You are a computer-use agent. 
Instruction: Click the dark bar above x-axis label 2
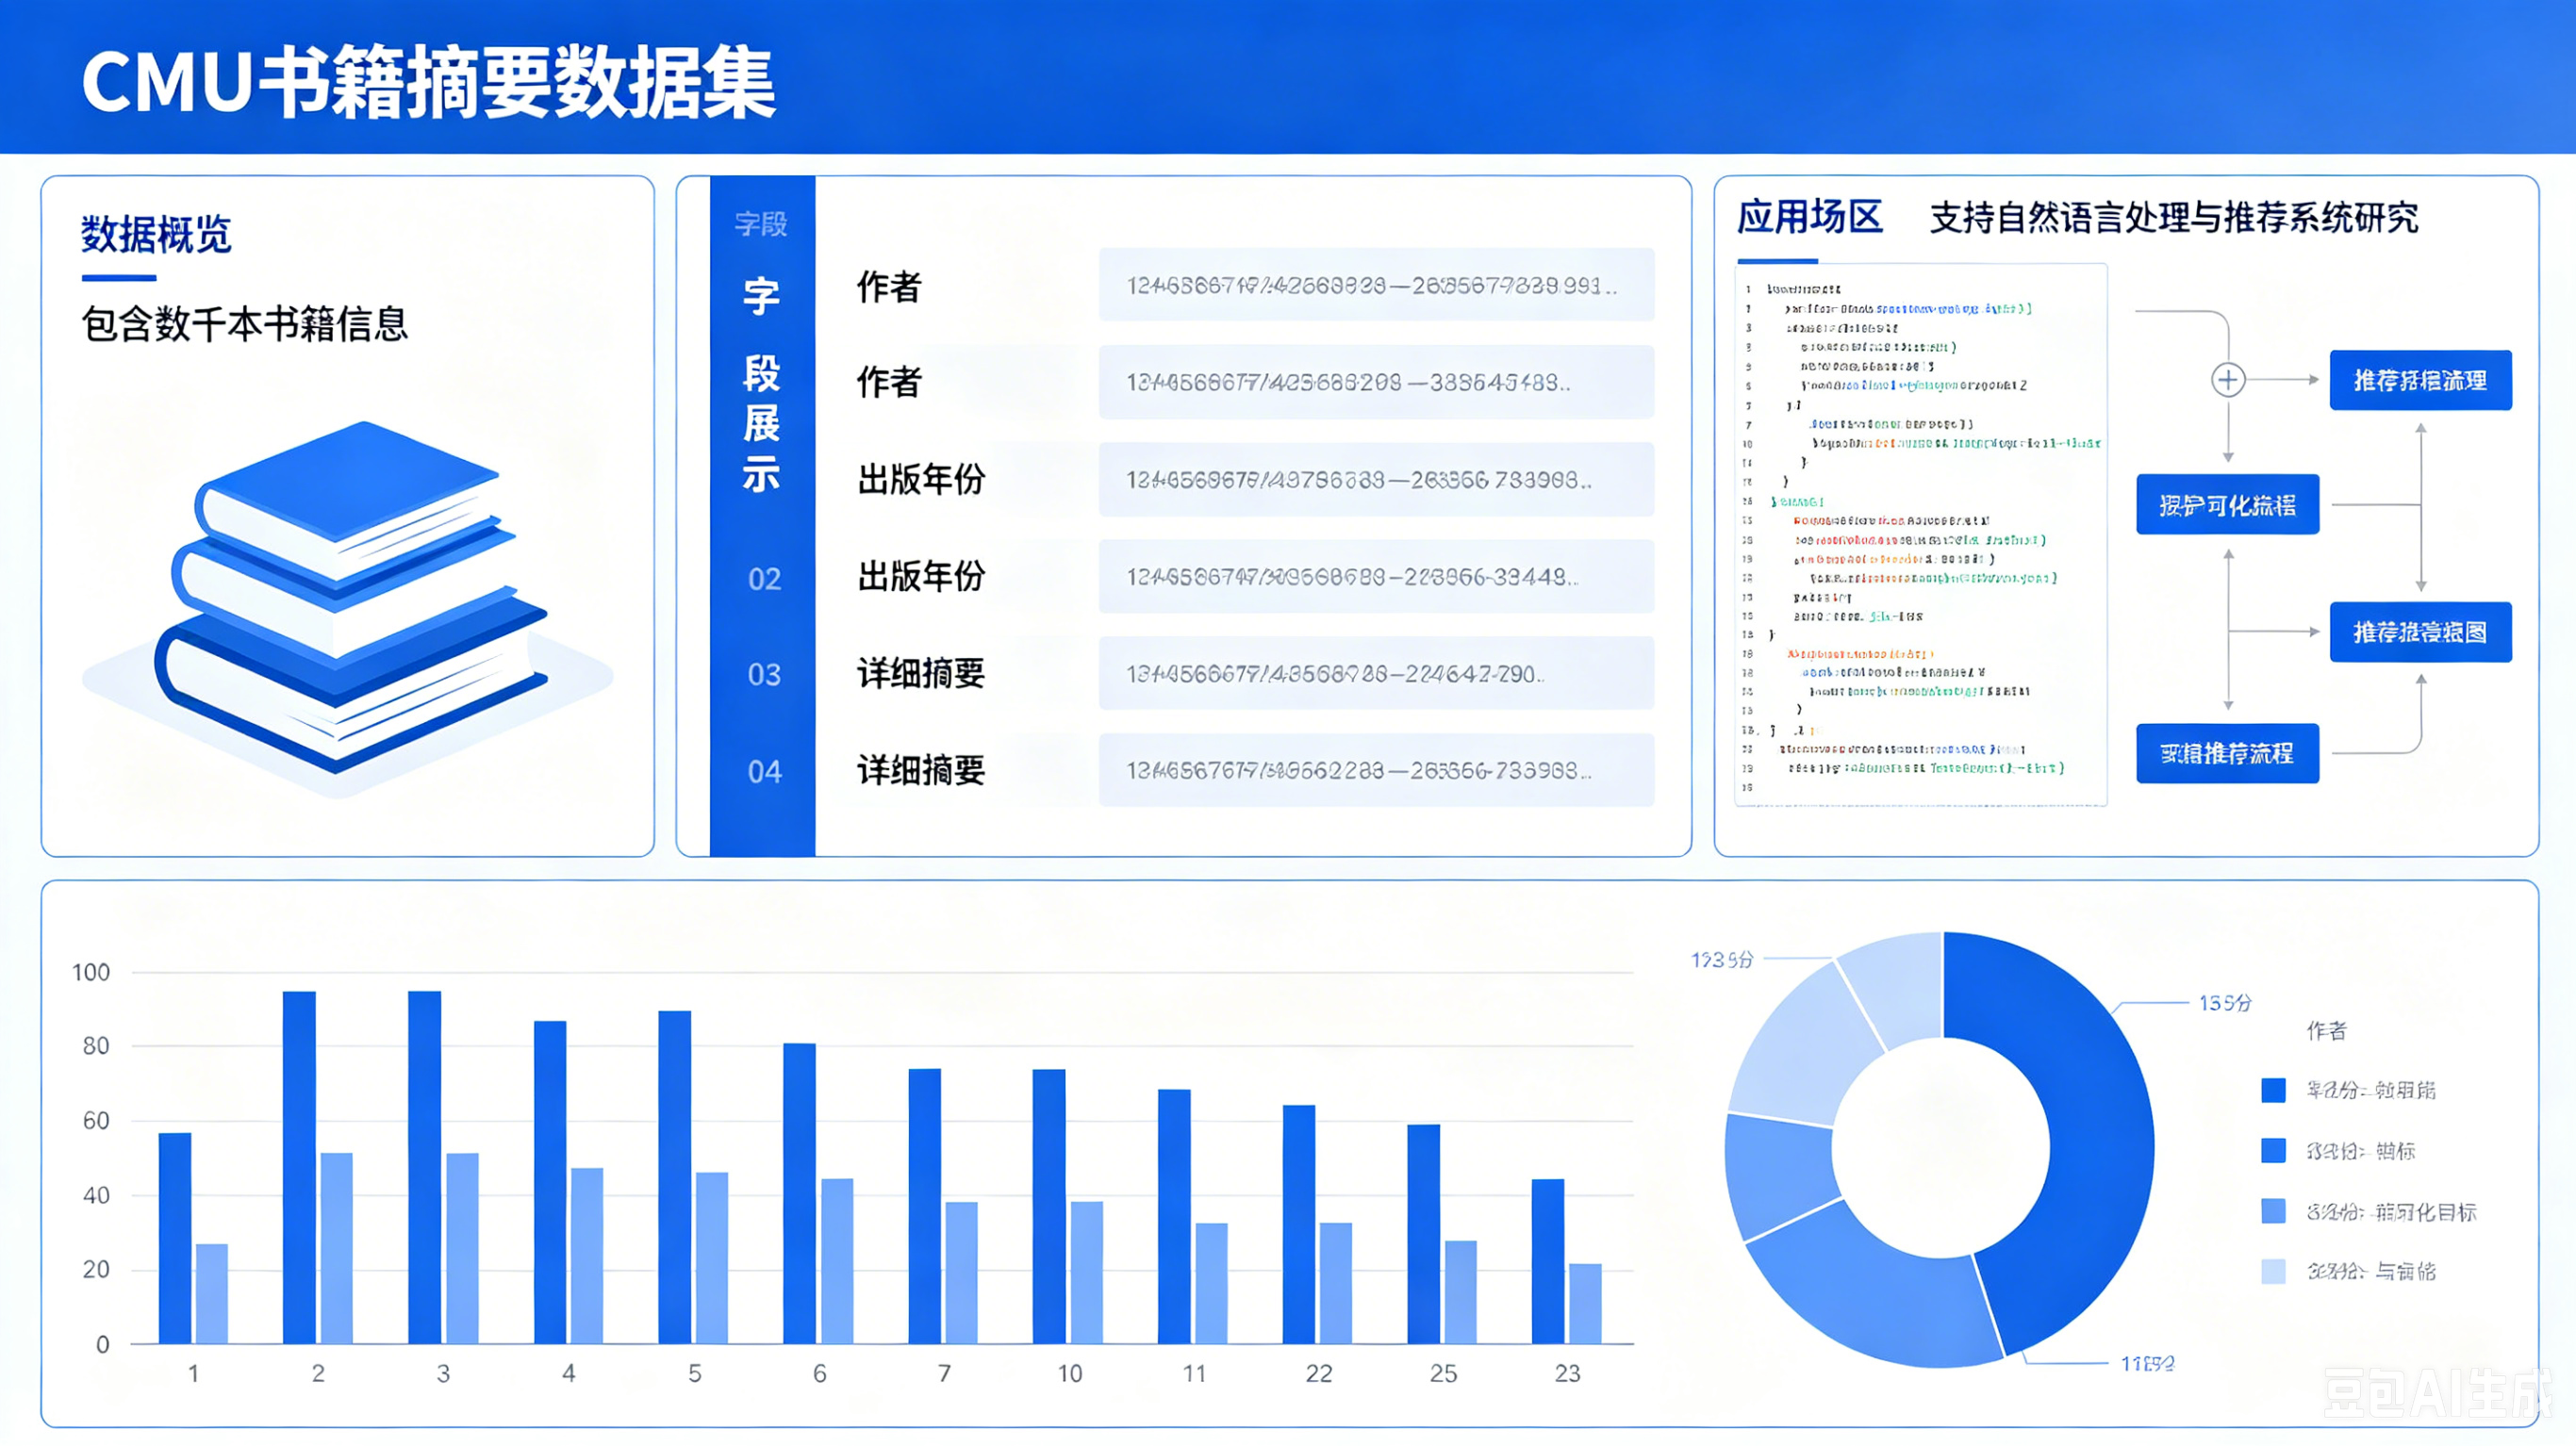coord(299,1167)
